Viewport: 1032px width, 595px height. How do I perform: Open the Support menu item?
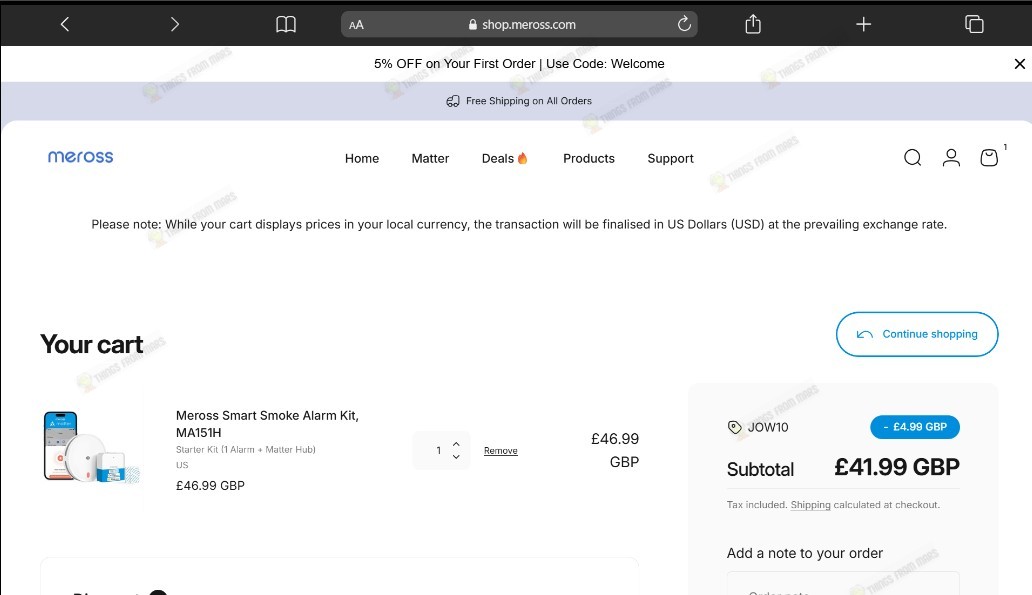click(x=671, y=159)
